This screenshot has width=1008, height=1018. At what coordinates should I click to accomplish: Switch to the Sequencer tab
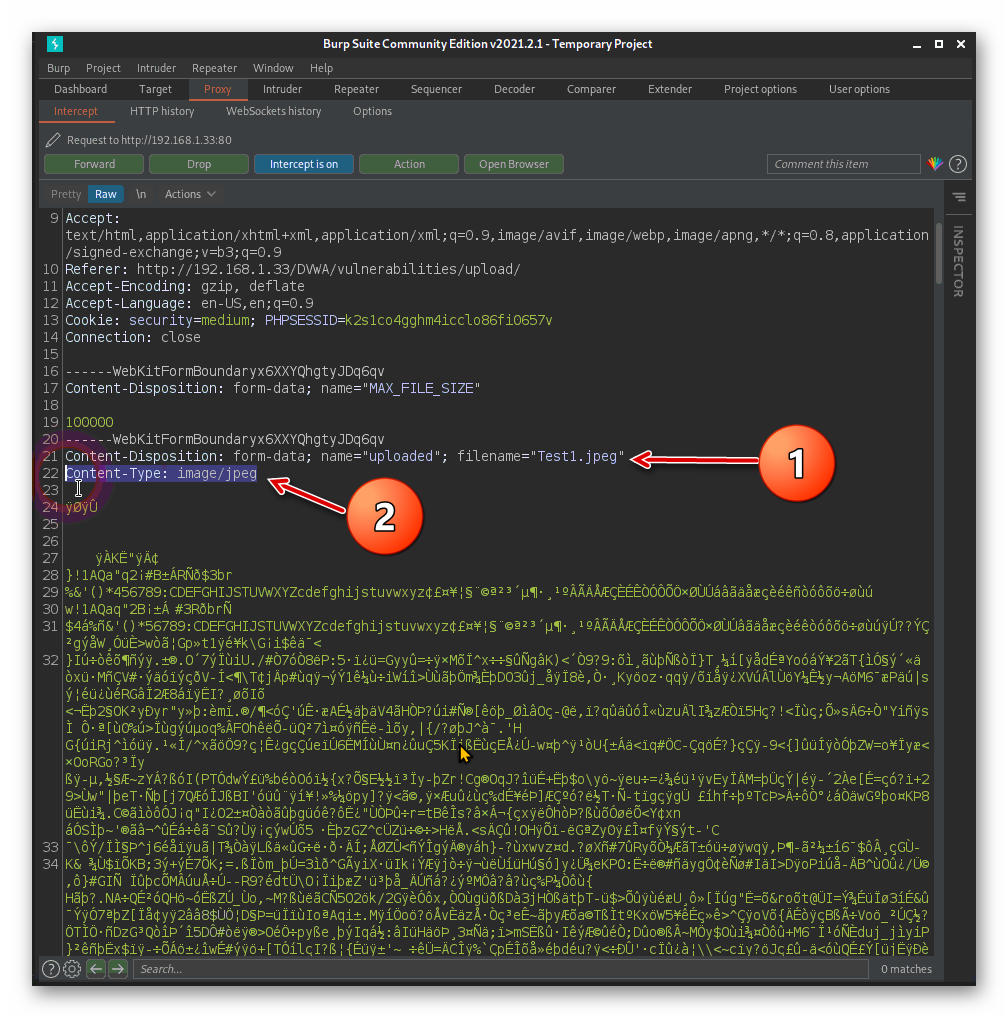(x=436, y=90)
